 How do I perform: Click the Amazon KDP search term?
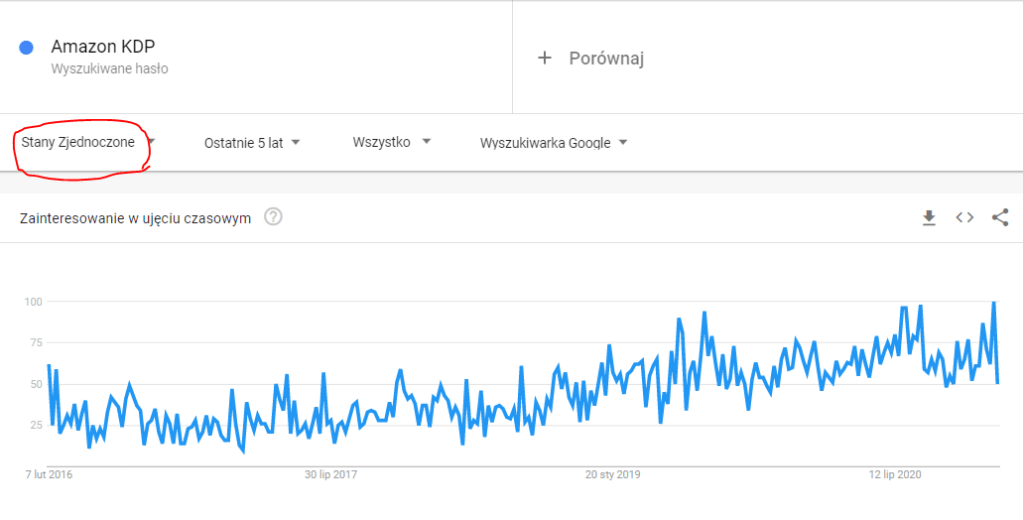tap(103, 47)
